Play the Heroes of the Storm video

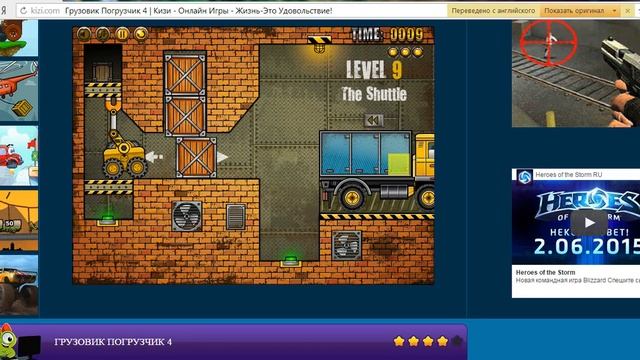(588, 222)
